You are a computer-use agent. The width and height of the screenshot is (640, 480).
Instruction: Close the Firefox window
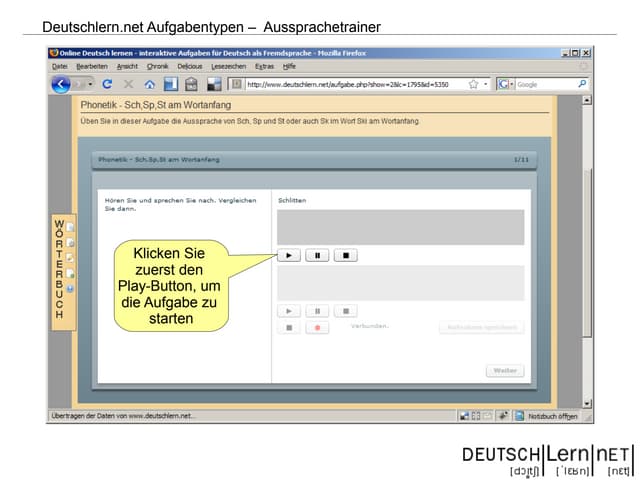(x=586, y=53)
